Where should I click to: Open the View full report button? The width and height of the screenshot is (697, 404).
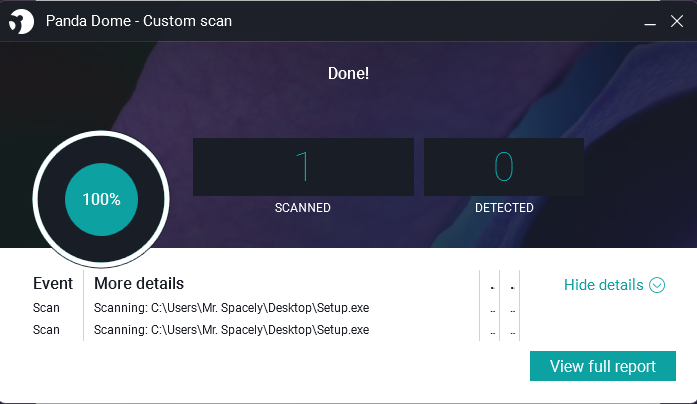click(602, 366)
